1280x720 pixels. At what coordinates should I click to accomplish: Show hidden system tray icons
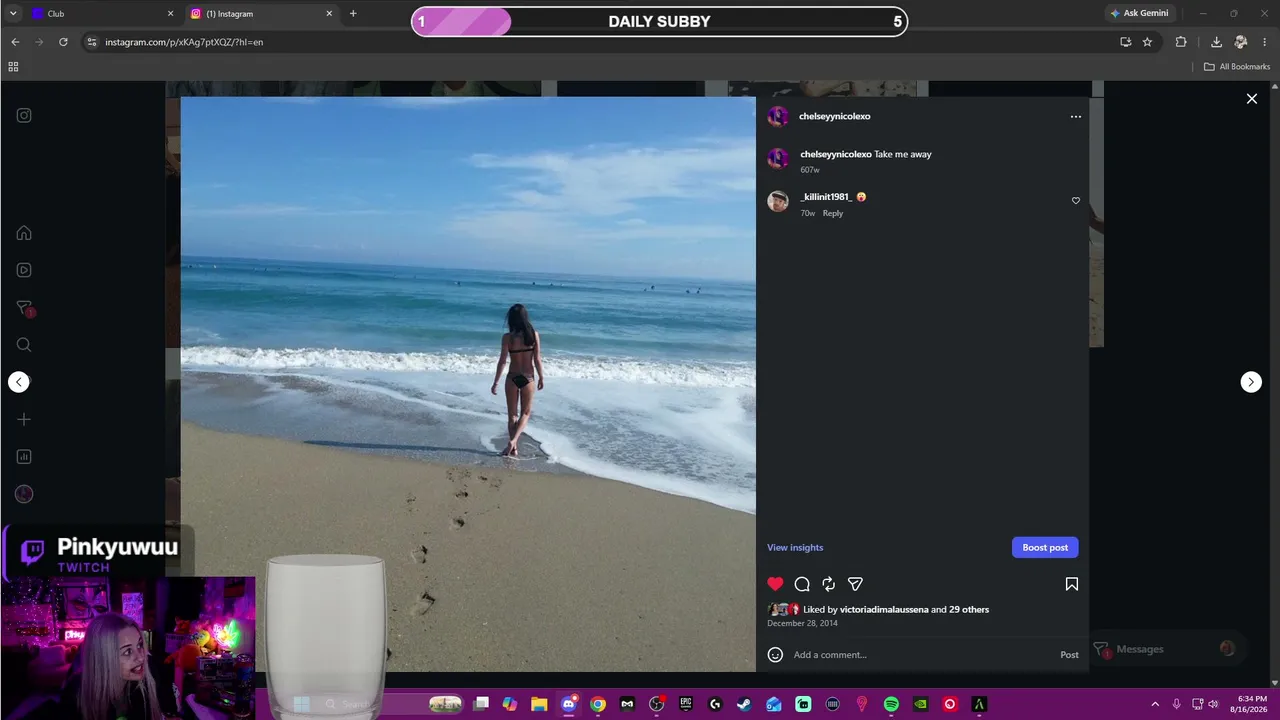click(1155, 704)
